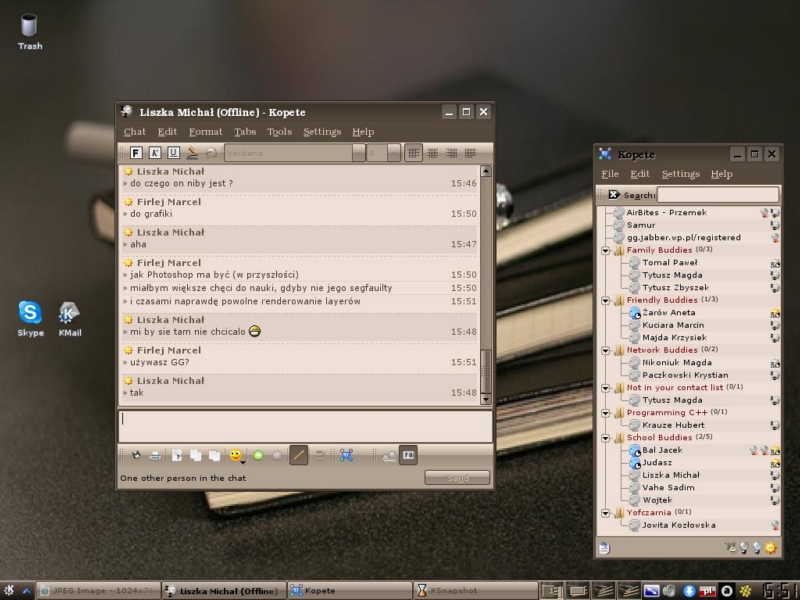This screenshot has height=600, width=800.
Task: Click the cut icon in chat toolbar
Action: pos(177,455)
